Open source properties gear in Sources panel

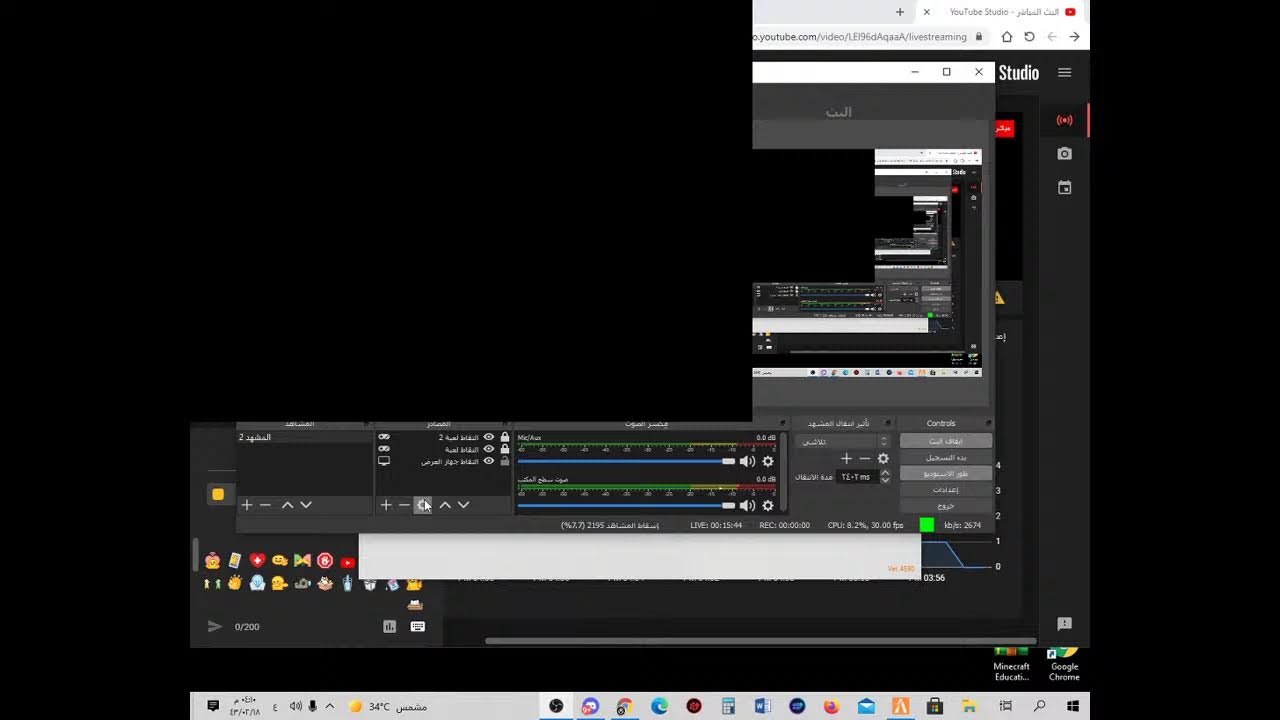click(422, 505)
